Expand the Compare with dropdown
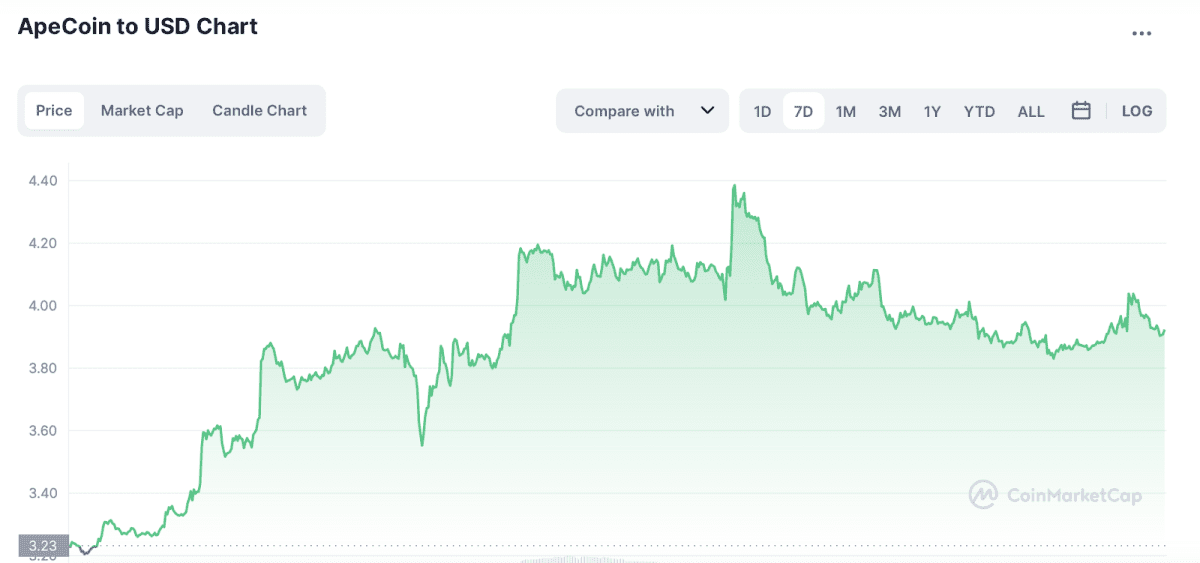1200x563 pixels. [x=643, y=111]
